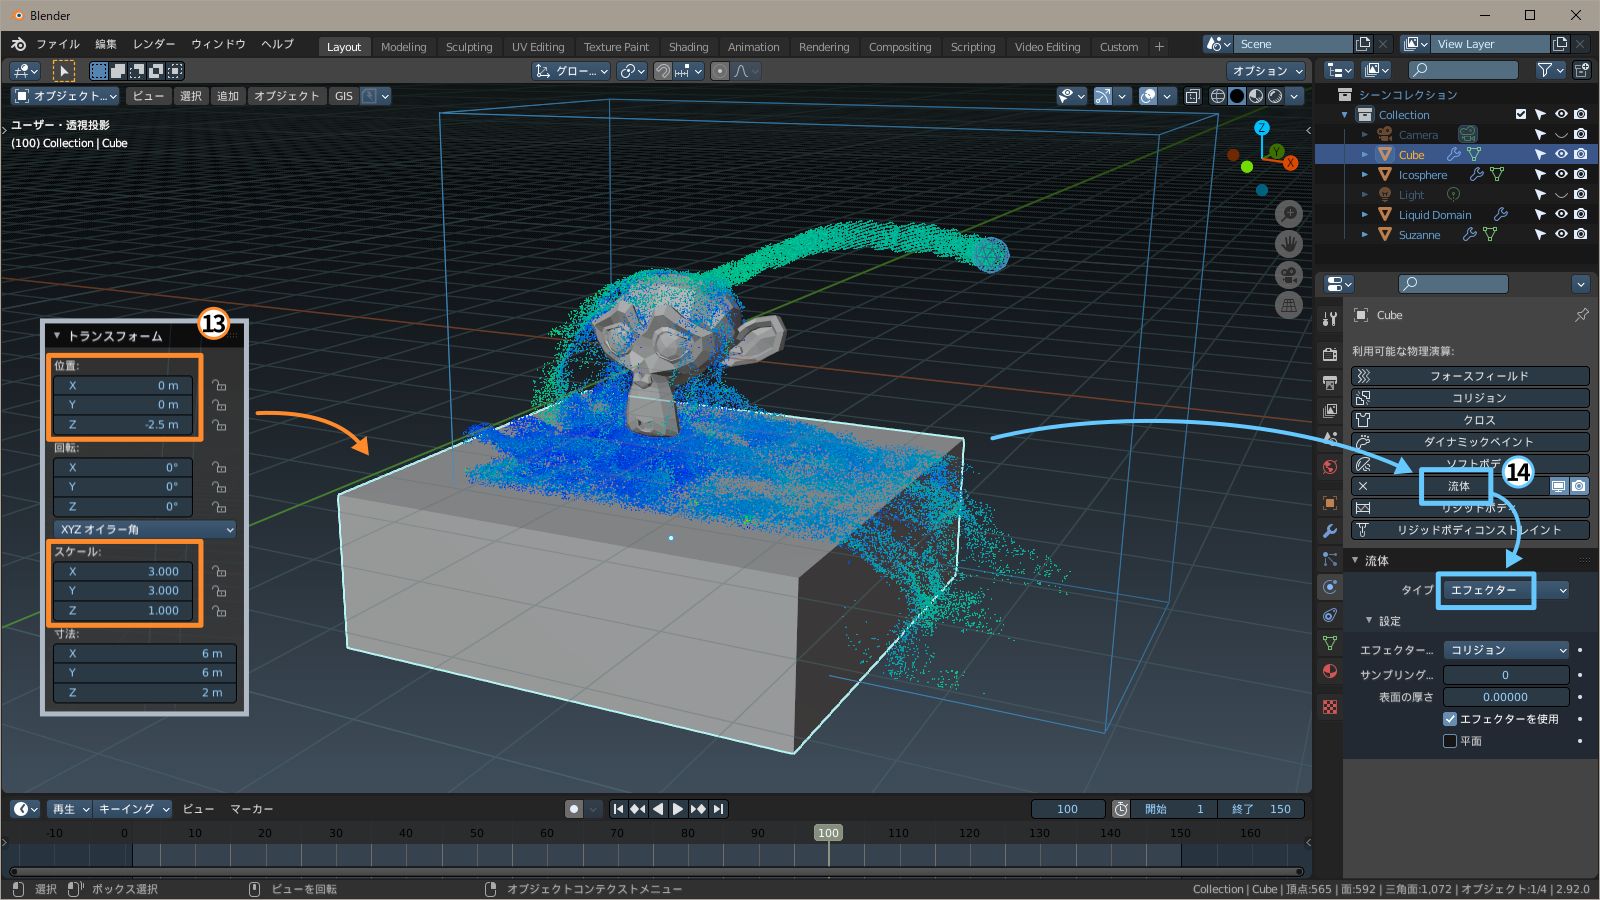Open the エフェクター type コリジョン dropdown
Screen dimensions: 1600x900
[1506, 650]
